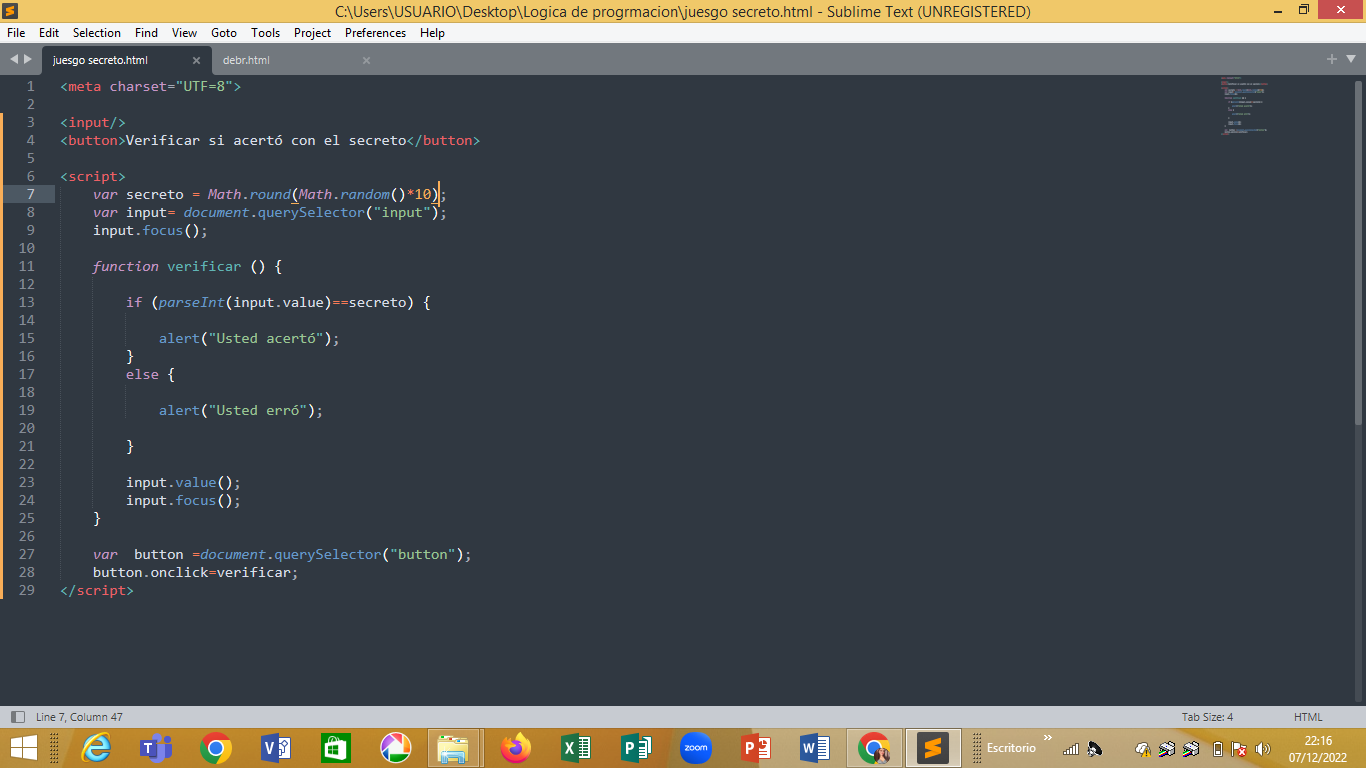Open the Tools menu
This screenshot has width=1366, height=768.
coord(266,33)
